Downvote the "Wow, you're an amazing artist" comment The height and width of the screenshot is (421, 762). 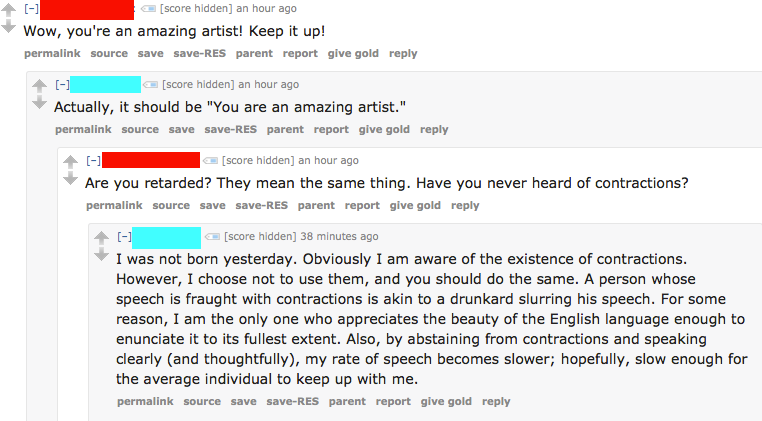(8, 27)
